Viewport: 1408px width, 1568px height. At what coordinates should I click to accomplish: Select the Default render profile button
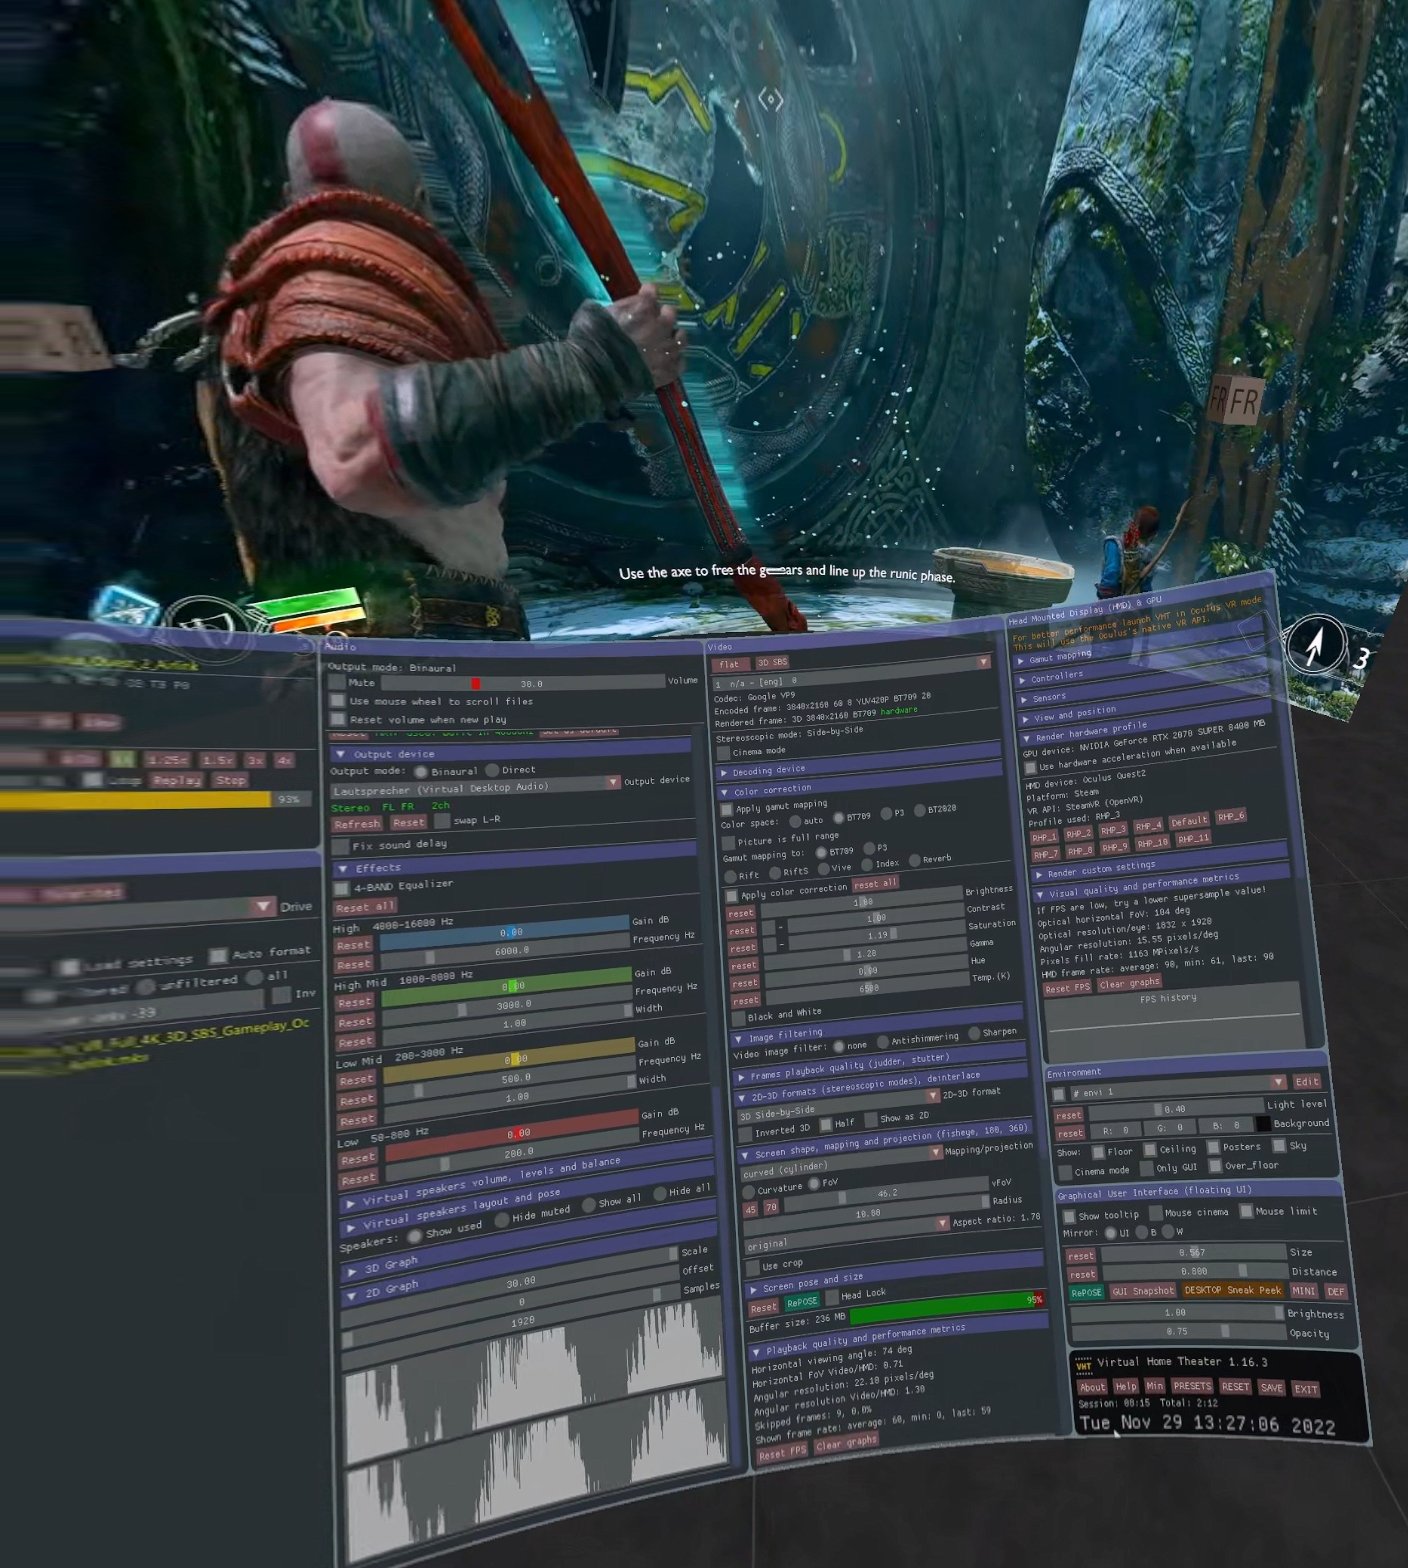click(1190, 821)
